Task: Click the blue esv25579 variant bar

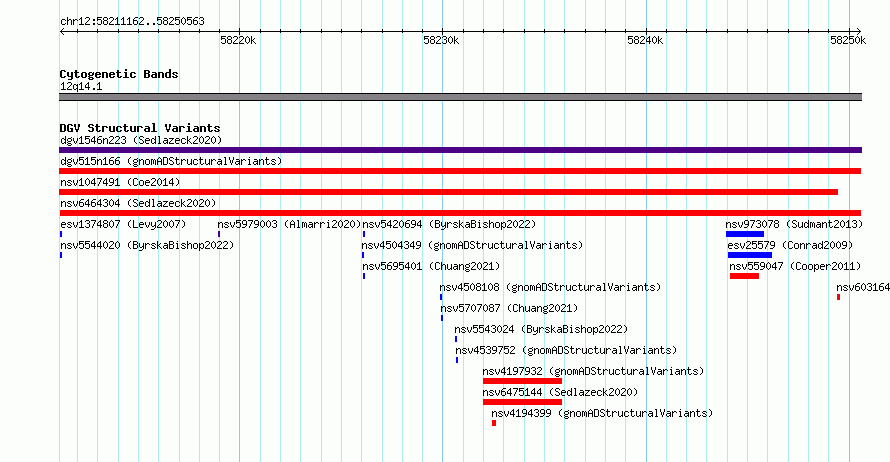Action: pos(750,255)
